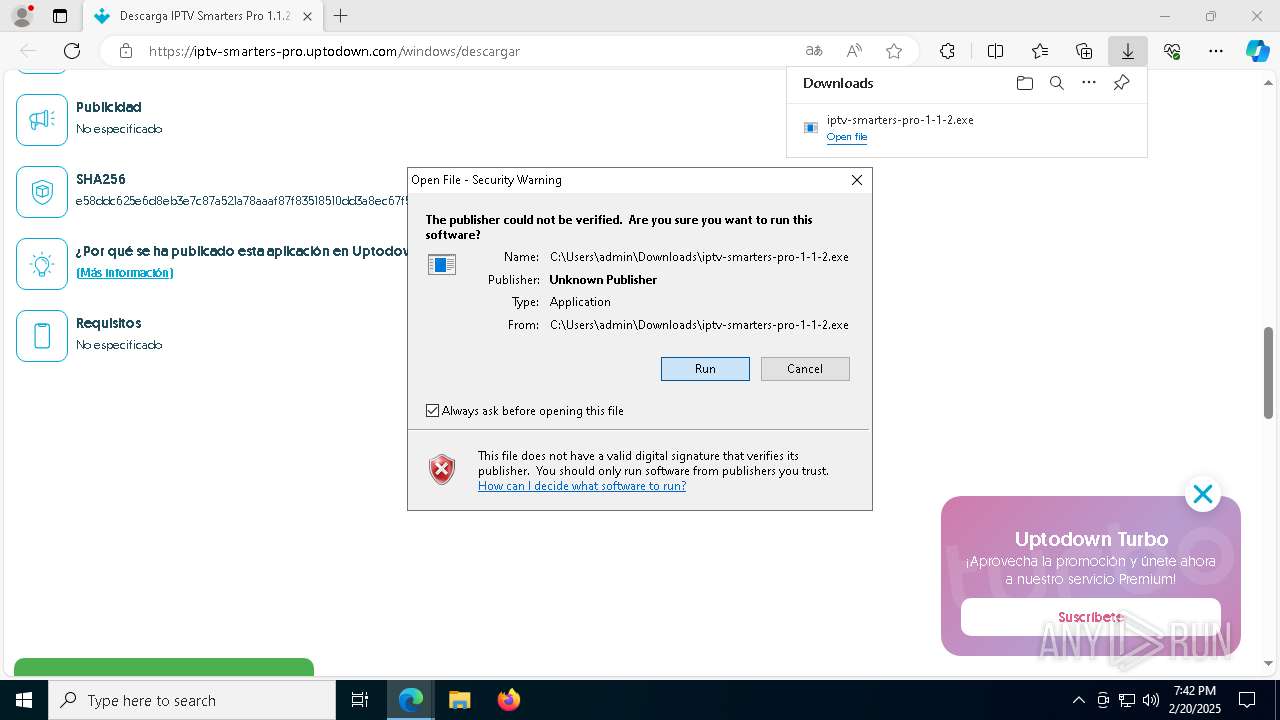Open the volume tray icon
1280x720 pixels.
click(1150, 700)
